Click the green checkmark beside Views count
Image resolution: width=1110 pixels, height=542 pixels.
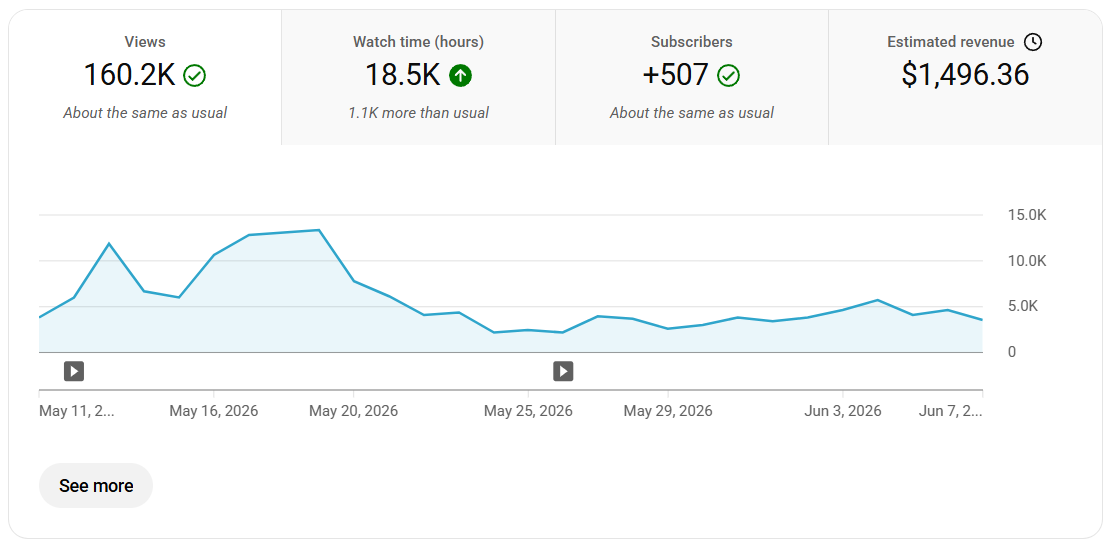[194, 76]
